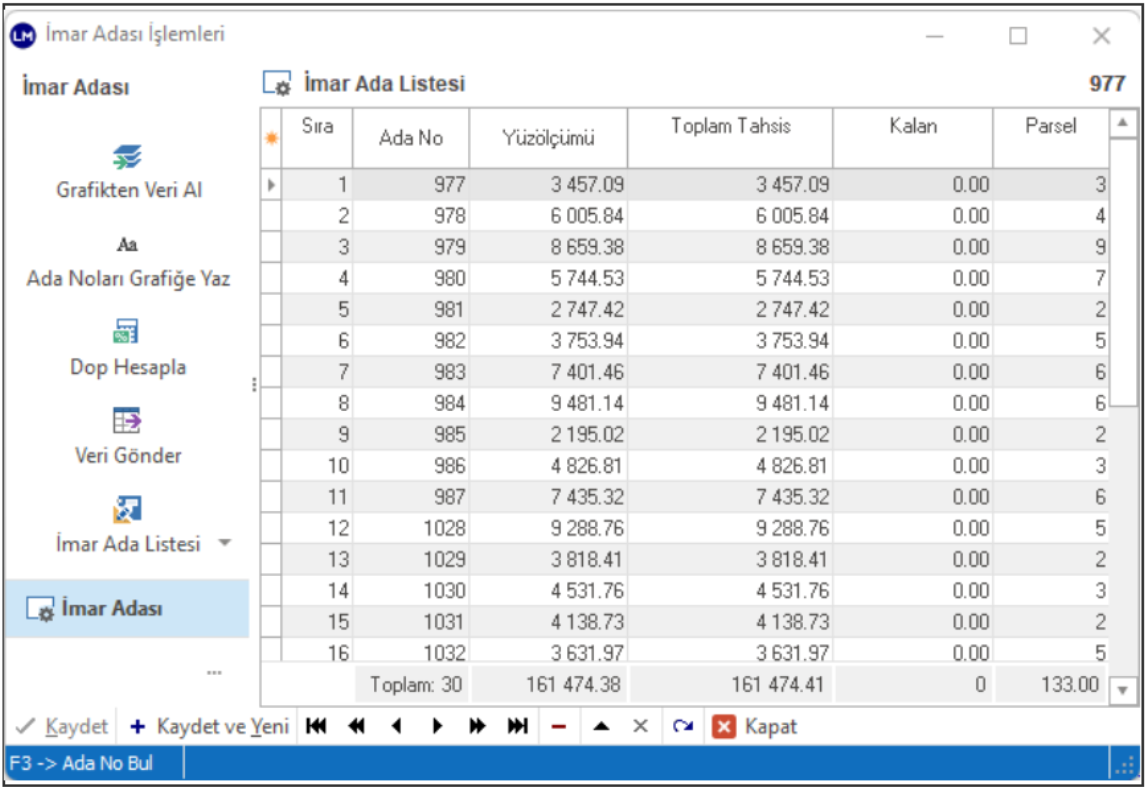Viewport: 1146px width, 787px height.
Task: Click the grid's star column selector
Action: [x=269, y=139]
